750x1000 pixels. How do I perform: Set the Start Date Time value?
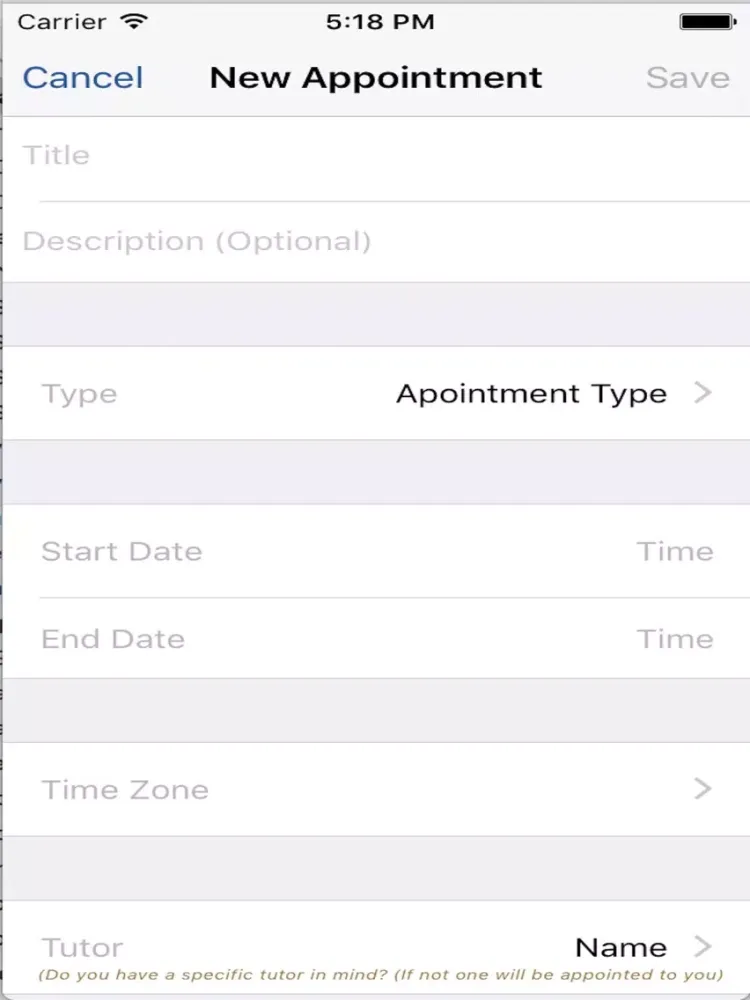coord(675,551)
